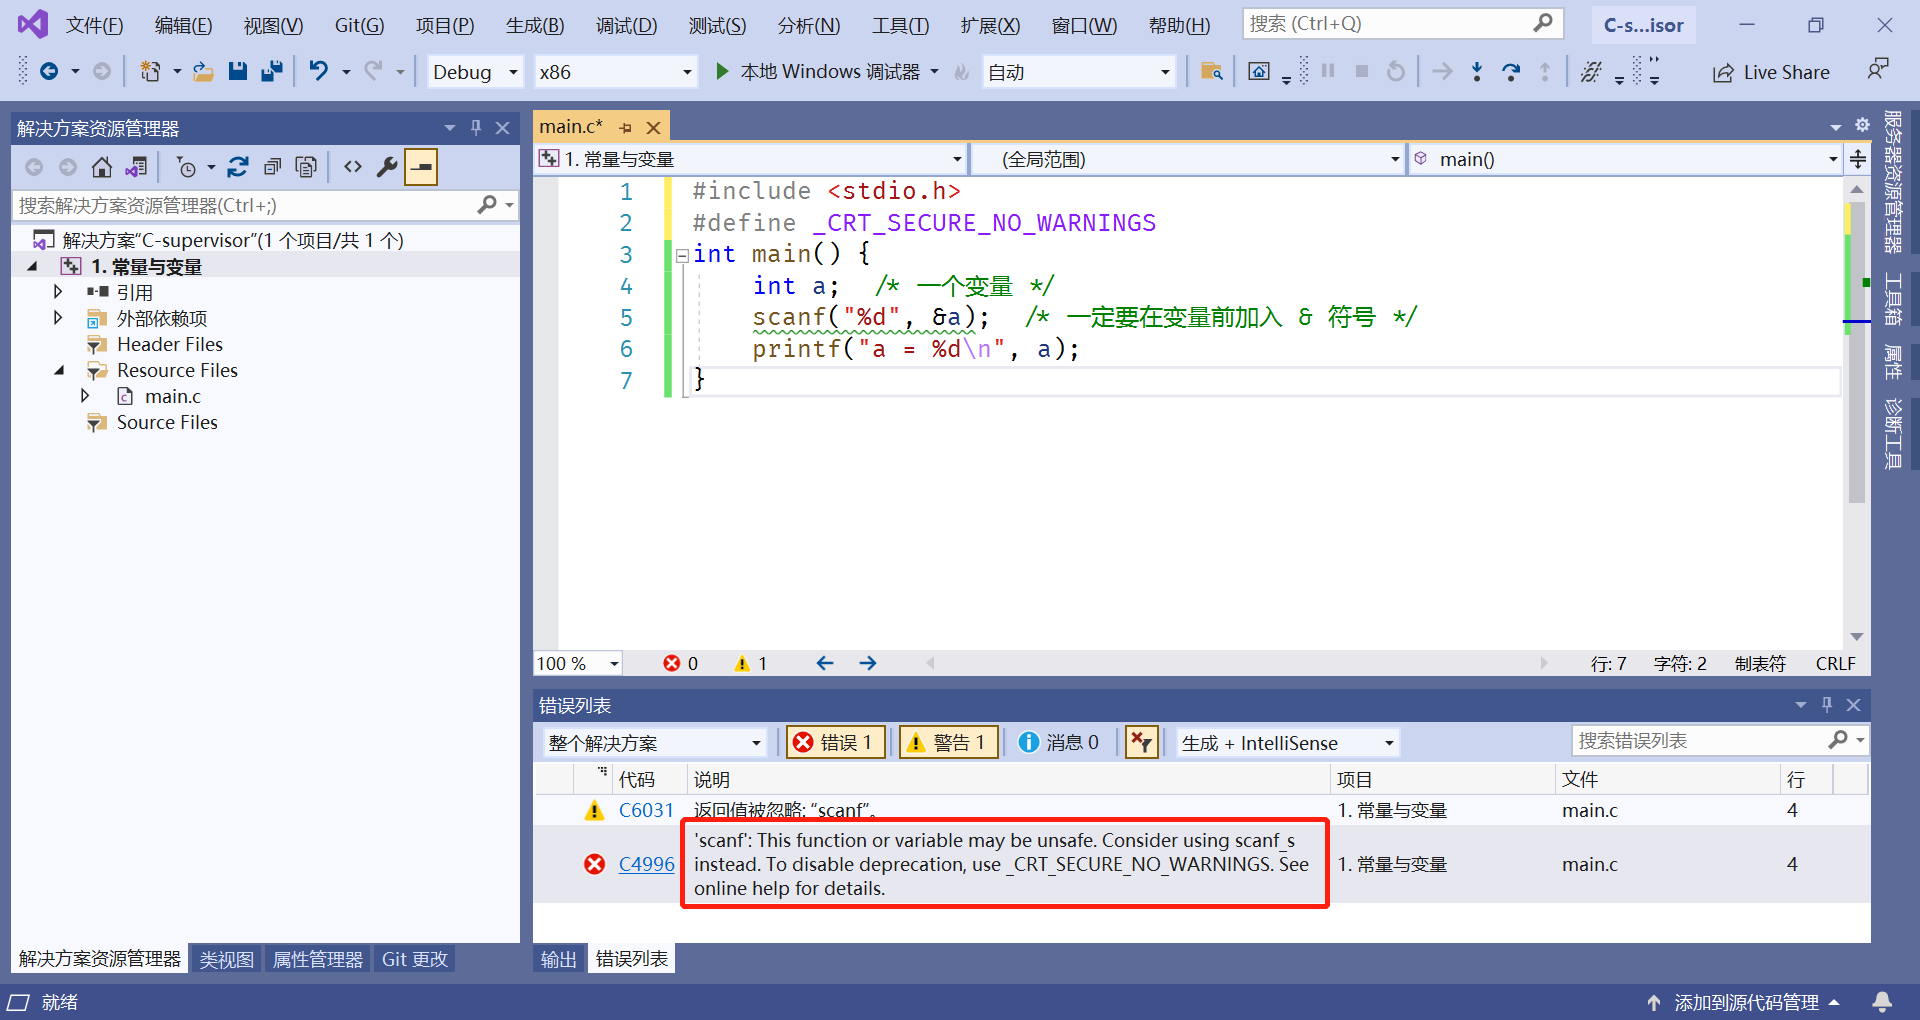Expand the 外部依赖项 tree node

pyautogui.click(x=58, y=318)
